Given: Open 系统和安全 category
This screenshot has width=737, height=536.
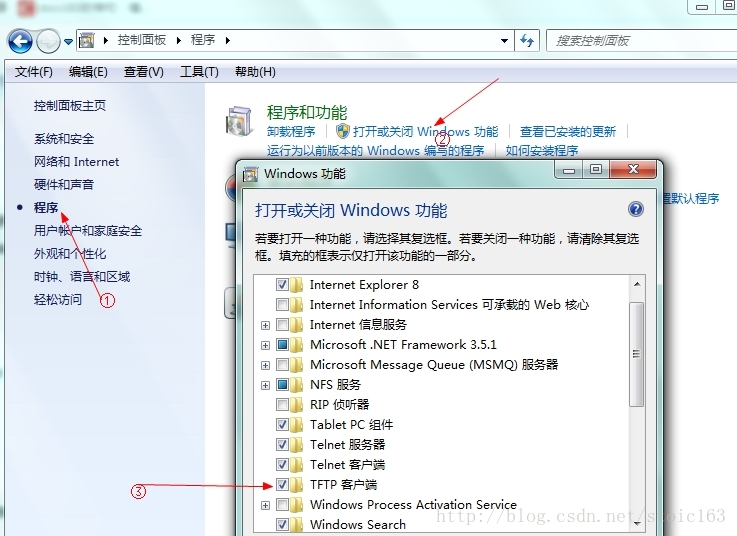Looking at the screenshot, I should point(64,139).
